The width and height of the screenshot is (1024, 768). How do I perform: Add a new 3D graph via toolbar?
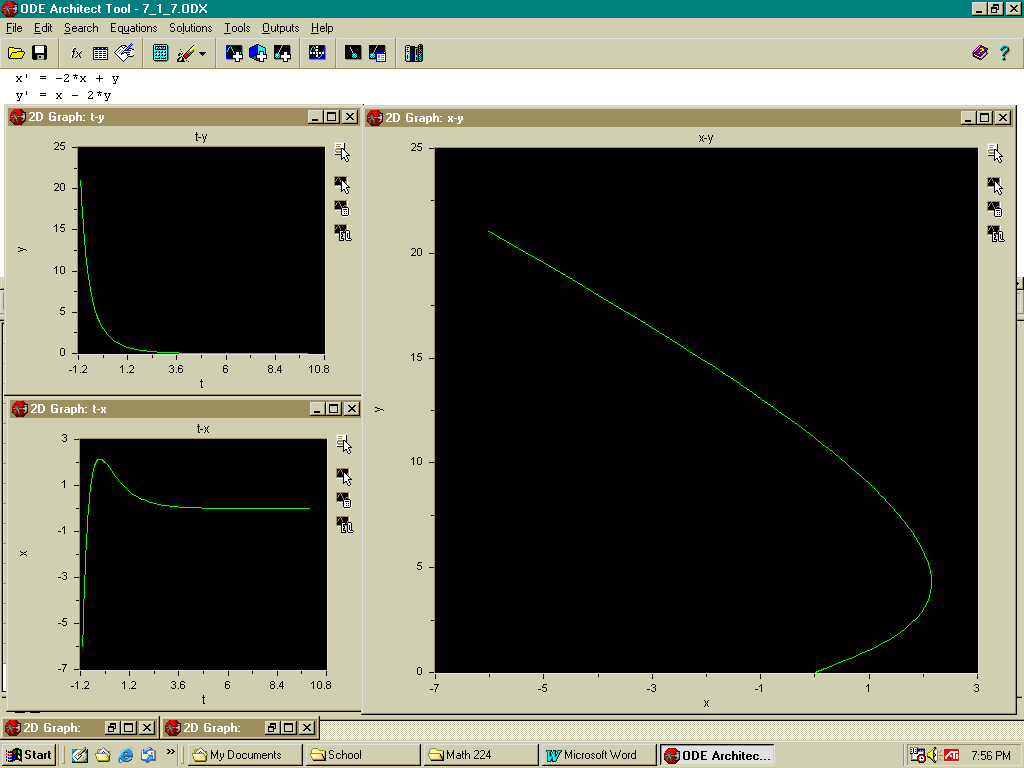coord(258,53)
